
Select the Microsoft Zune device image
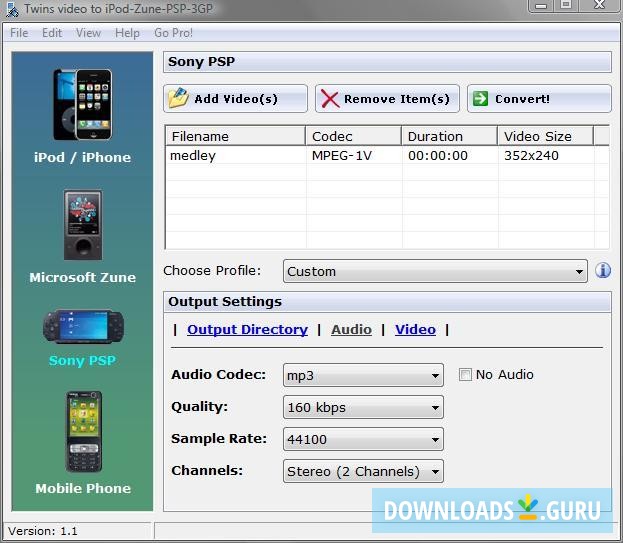83,225
